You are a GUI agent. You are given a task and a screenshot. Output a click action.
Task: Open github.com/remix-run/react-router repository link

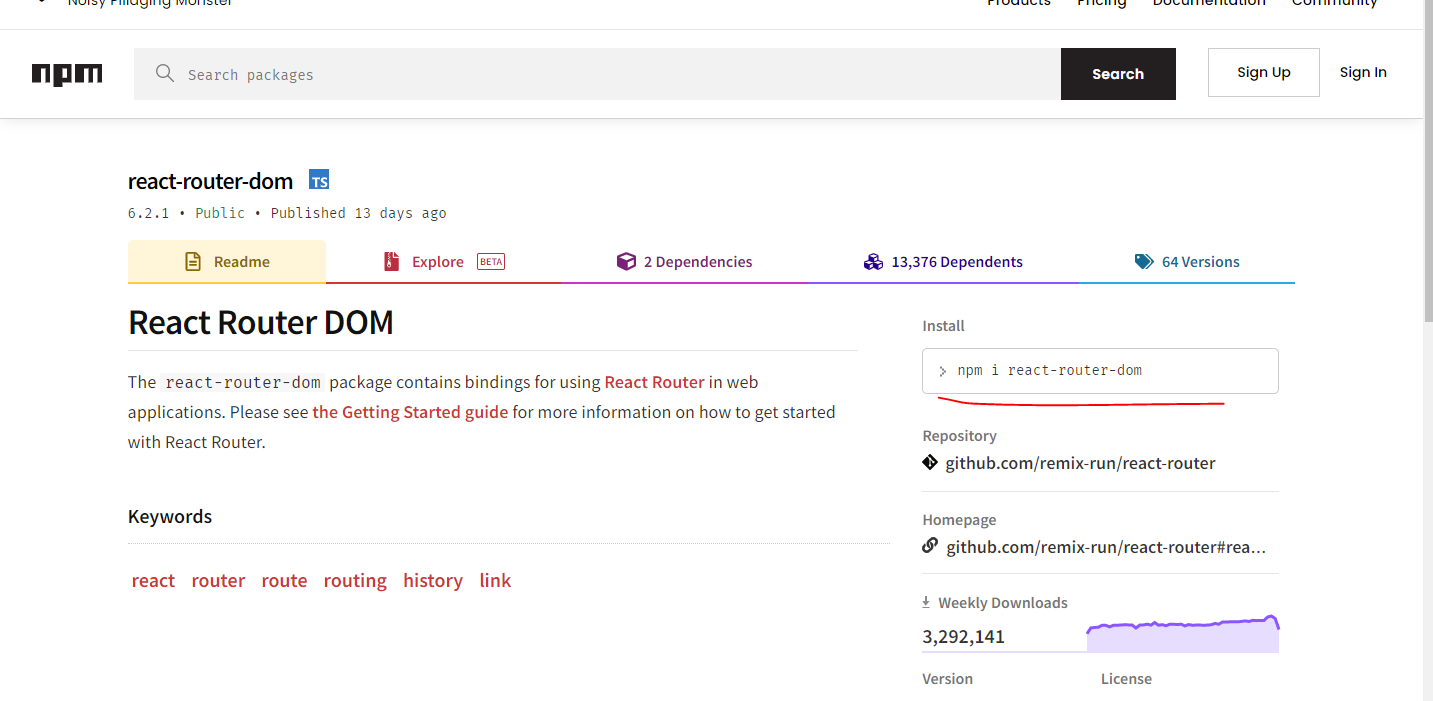pos(1080,463)
